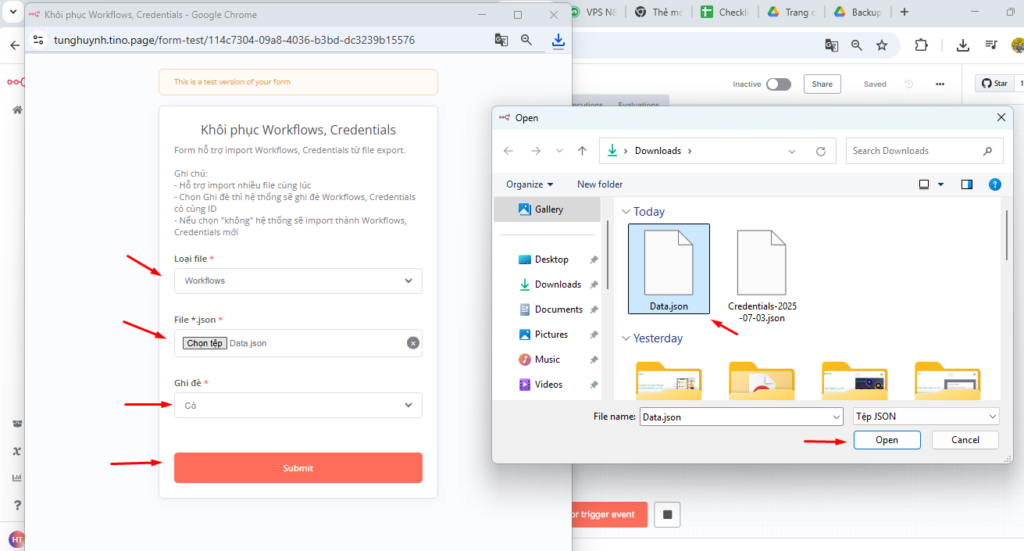Image resolution: width=1024 pixels, height=551 pixels.
Task: Collapse the Yesterday group in file list
Action: 626,338
